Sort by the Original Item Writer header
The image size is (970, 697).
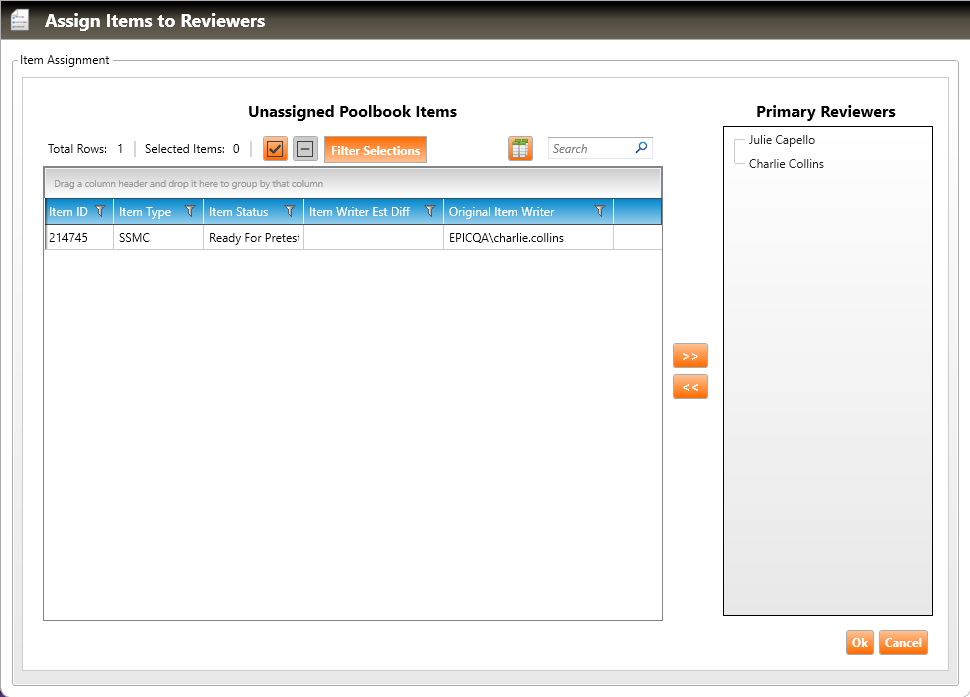pos(501,212)
